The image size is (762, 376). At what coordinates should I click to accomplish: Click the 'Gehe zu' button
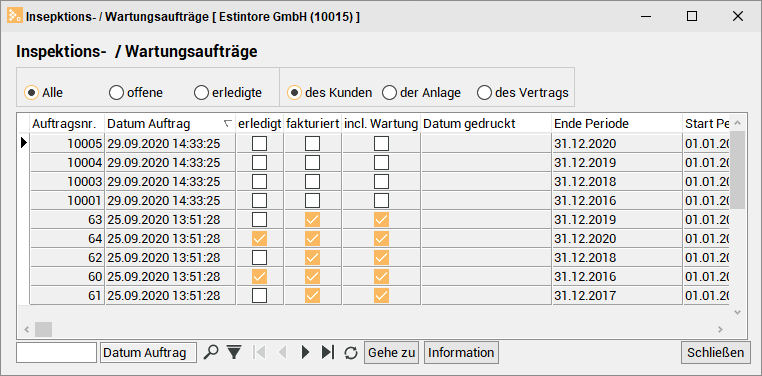(392, 352)
